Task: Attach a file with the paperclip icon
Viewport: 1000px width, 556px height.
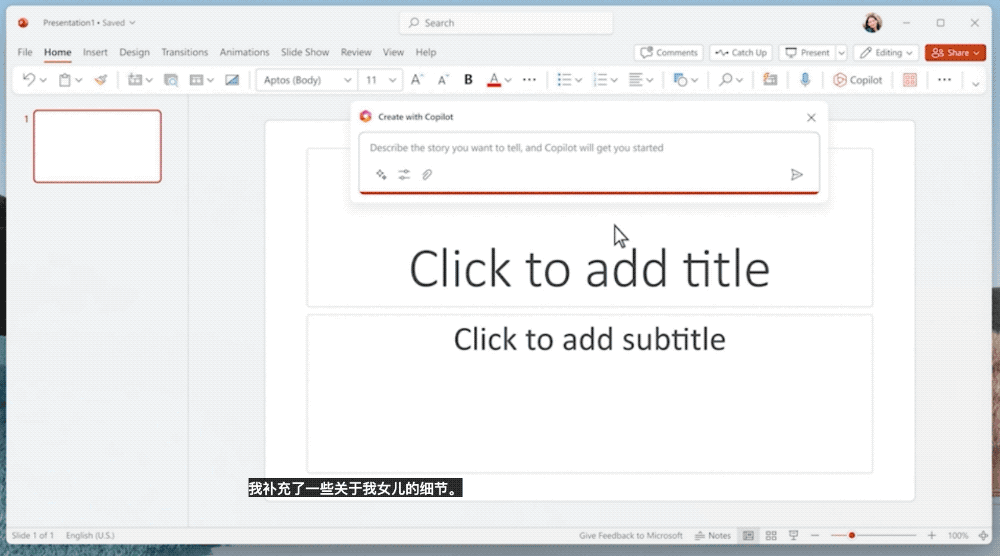Action: point(427,174)
